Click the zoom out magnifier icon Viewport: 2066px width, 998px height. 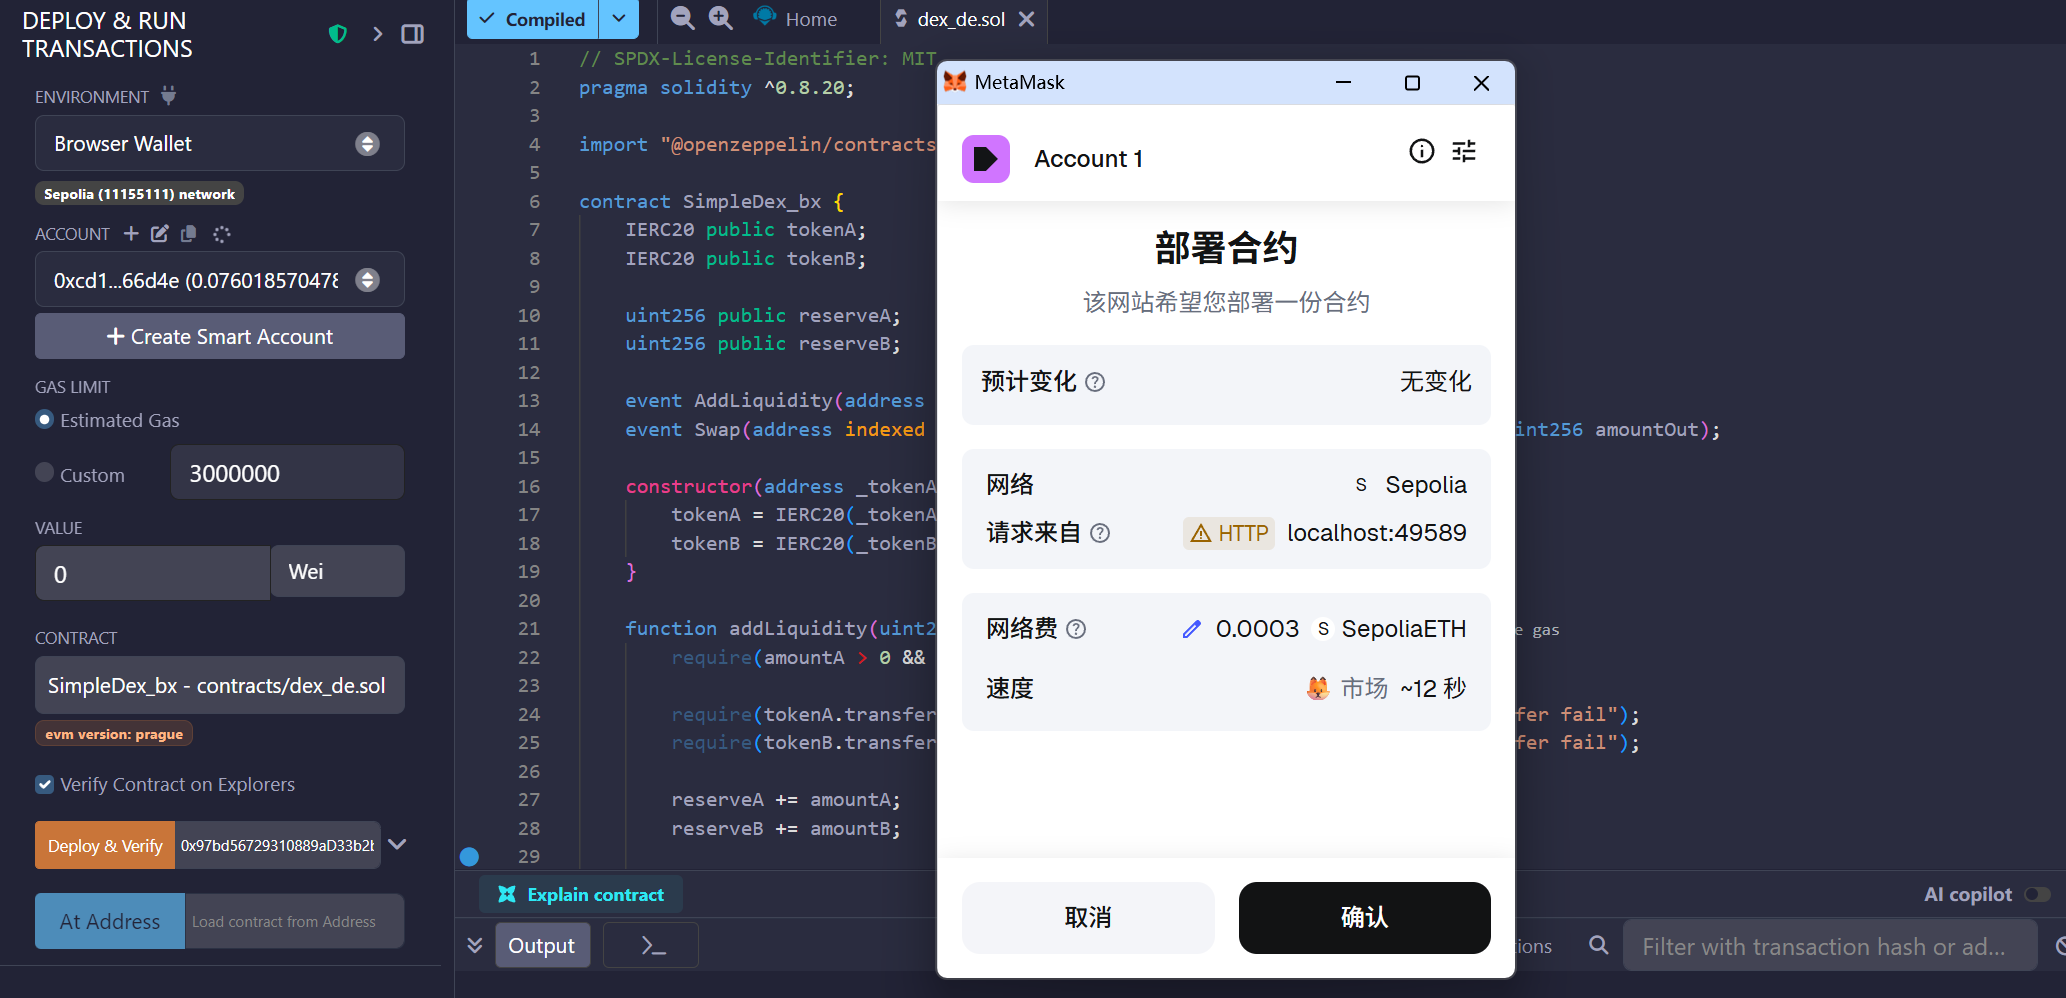tap(682, 18)
